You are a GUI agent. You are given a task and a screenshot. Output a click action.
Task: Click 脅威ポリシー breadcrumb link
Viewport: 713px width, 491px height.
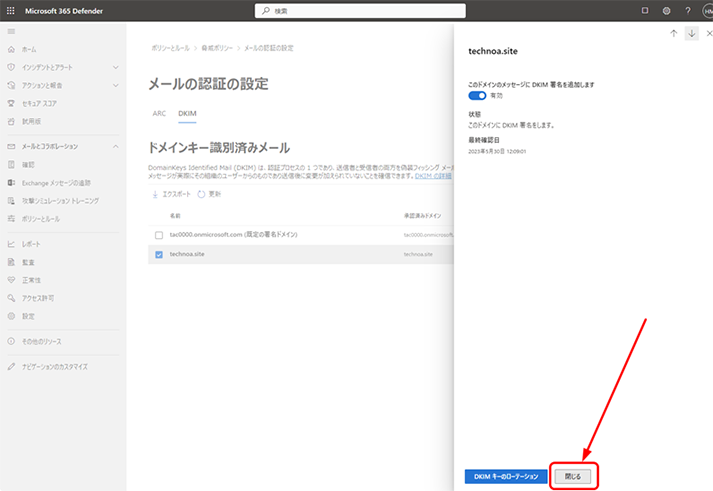(217, 48)
